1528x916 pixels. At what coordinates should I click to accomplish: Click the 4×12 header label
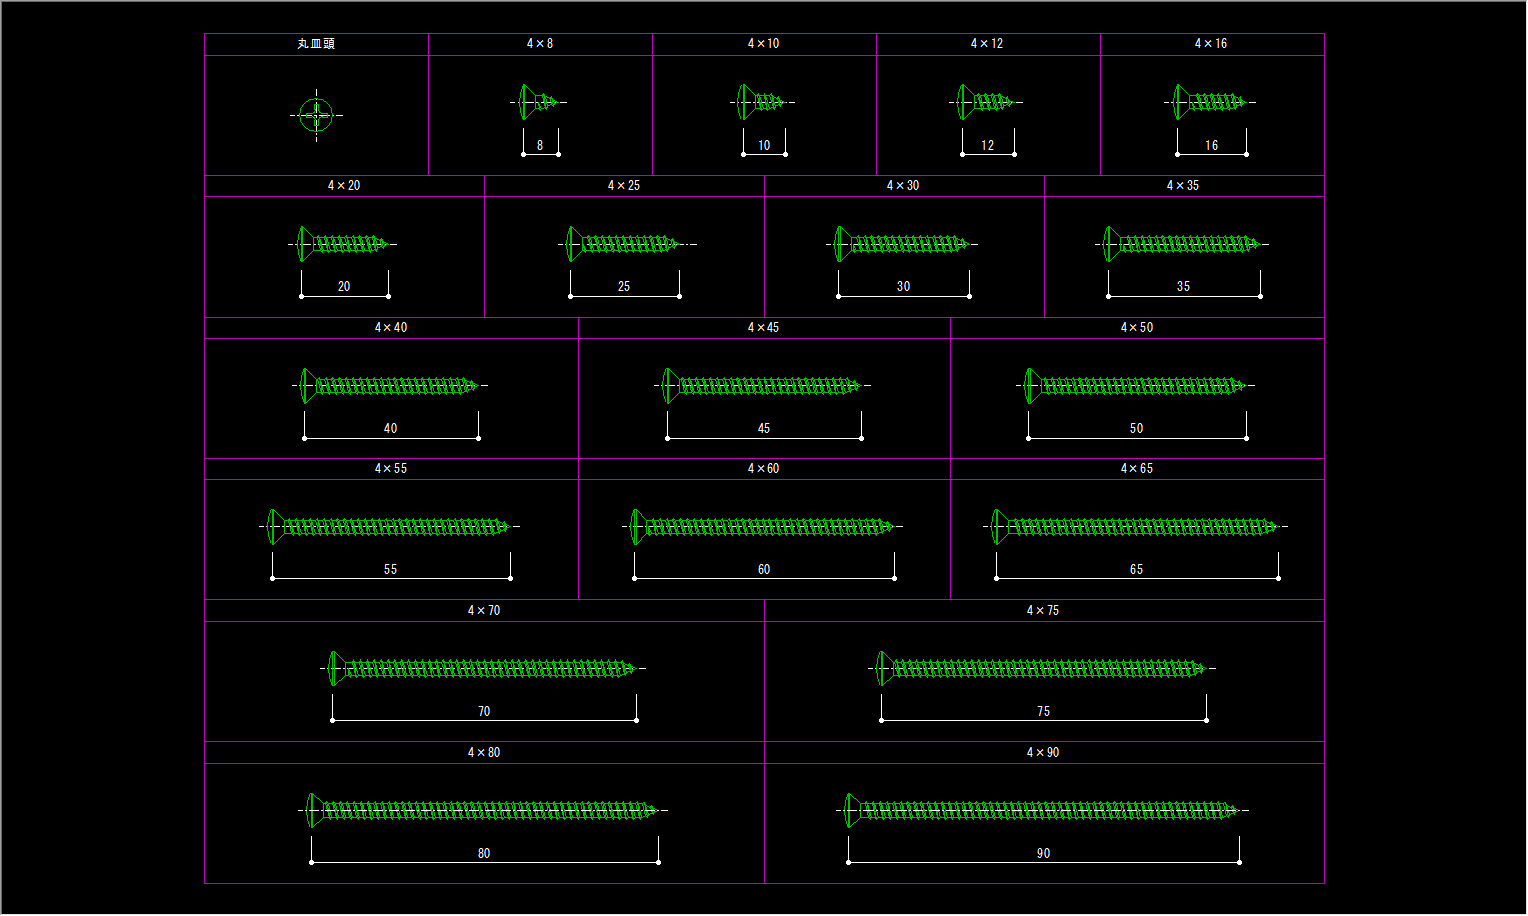point(987,44)
